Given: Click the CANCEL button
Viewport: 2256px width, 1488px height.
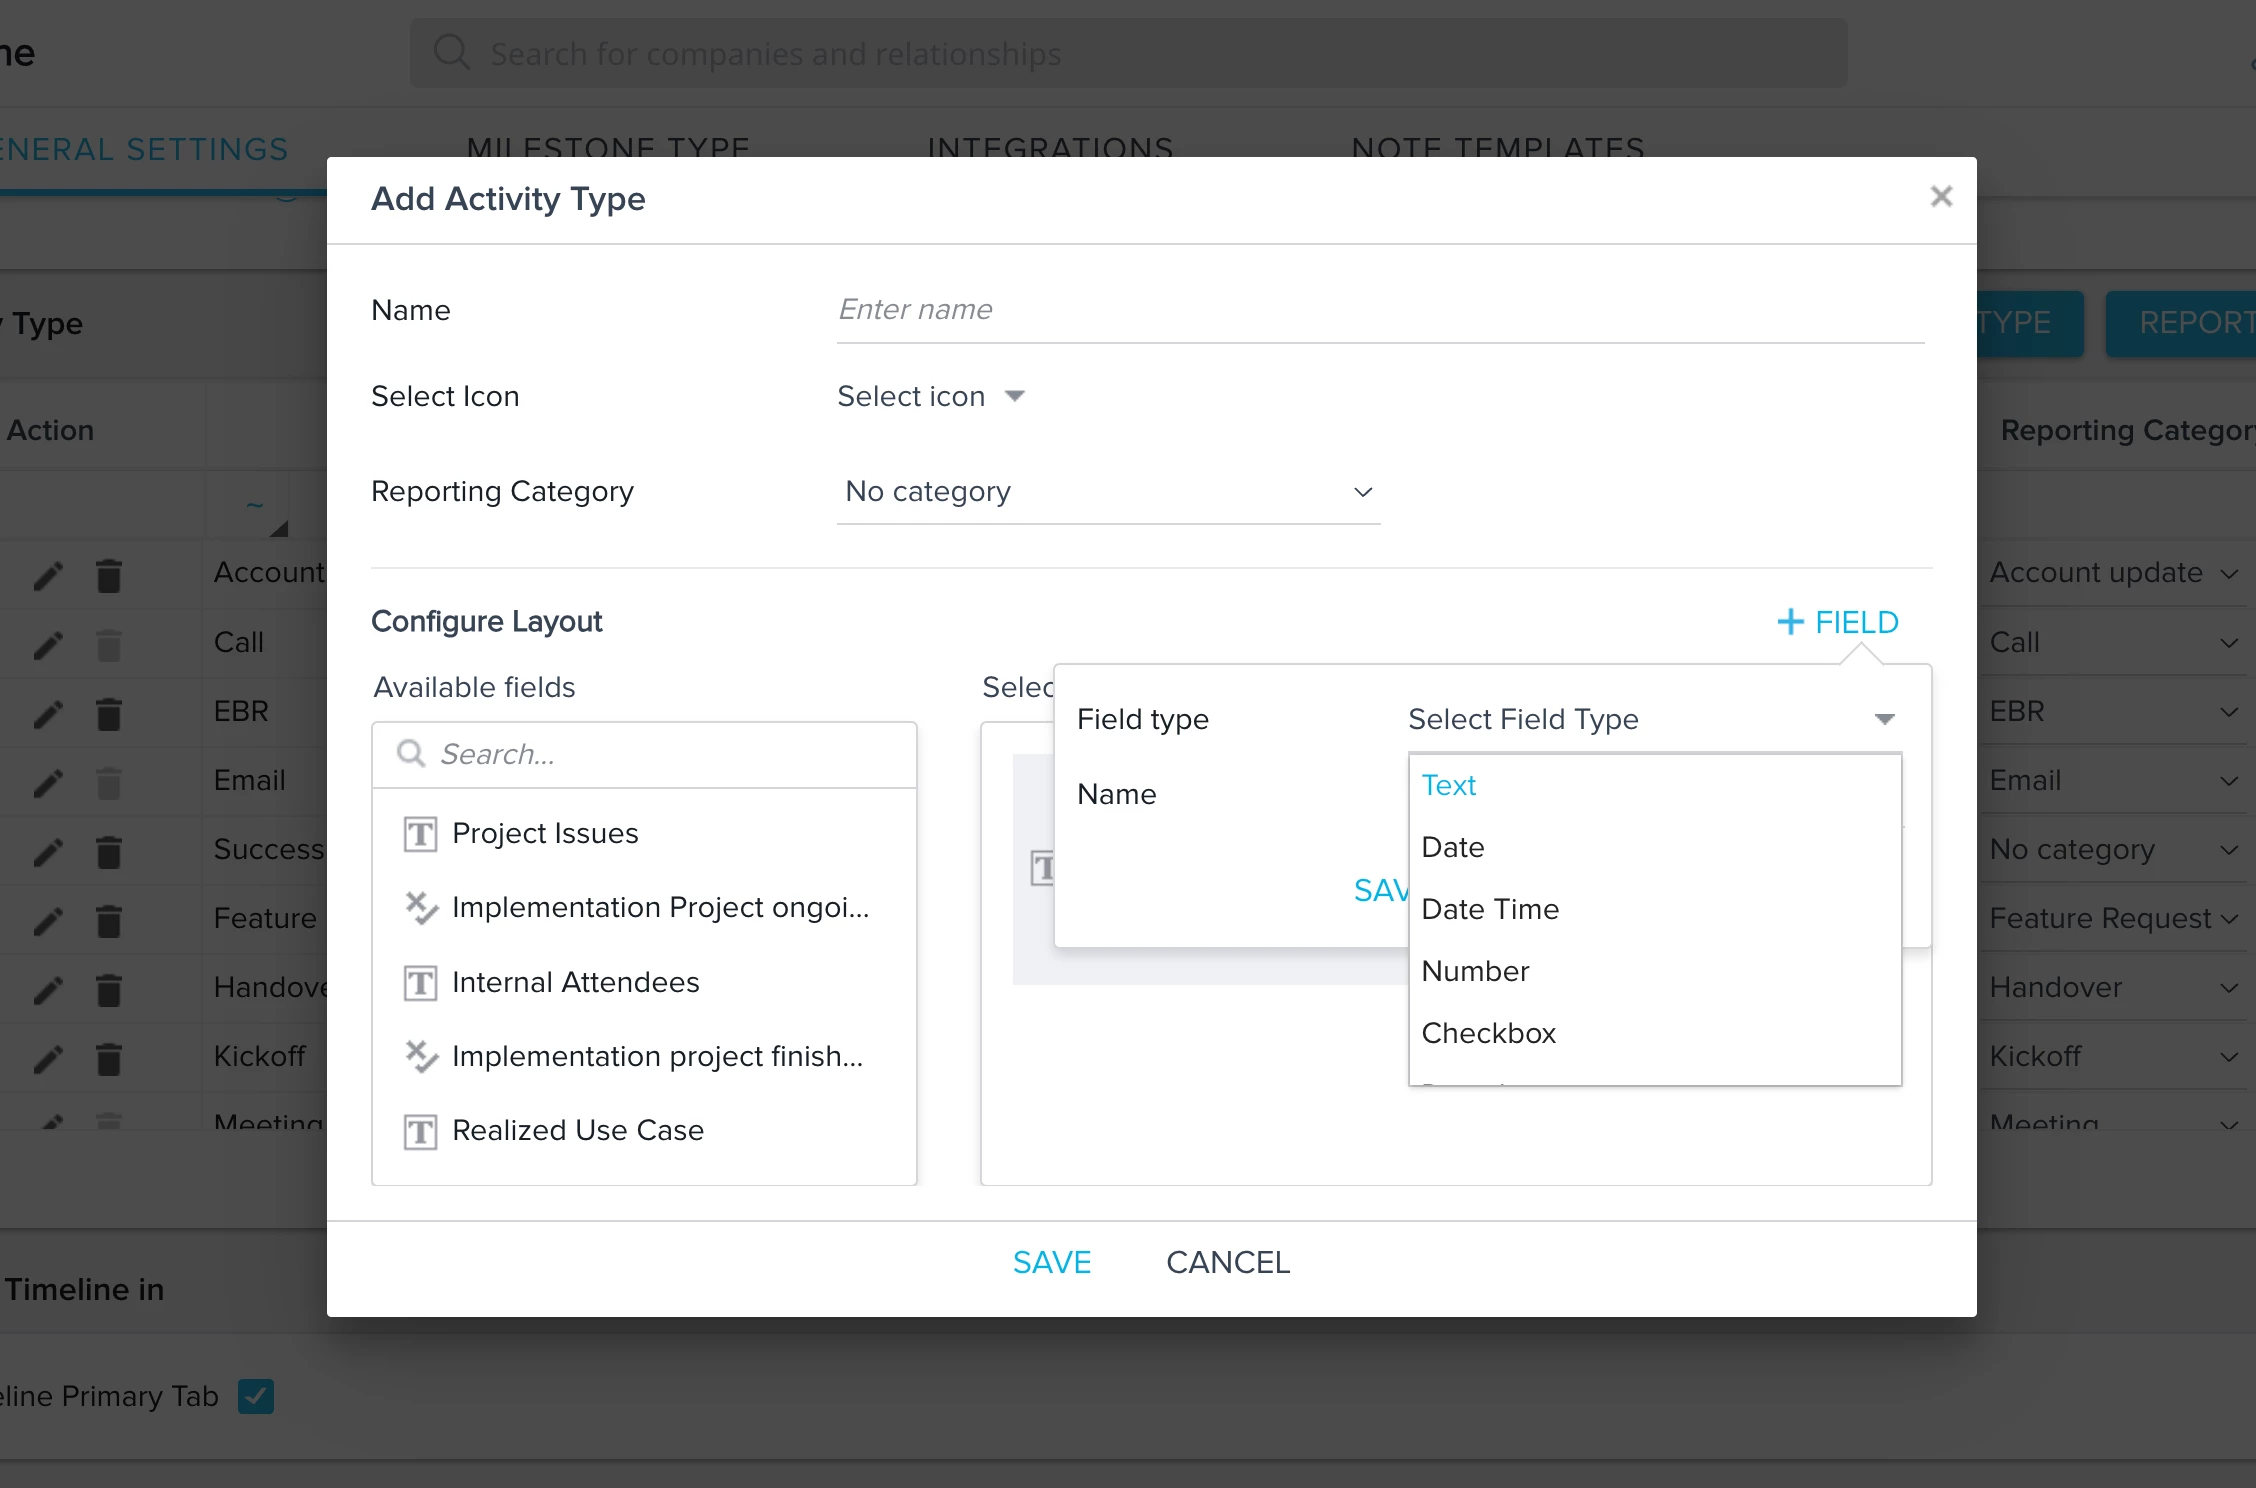Looking at the screenshot, I should tap(1228, 1262).
